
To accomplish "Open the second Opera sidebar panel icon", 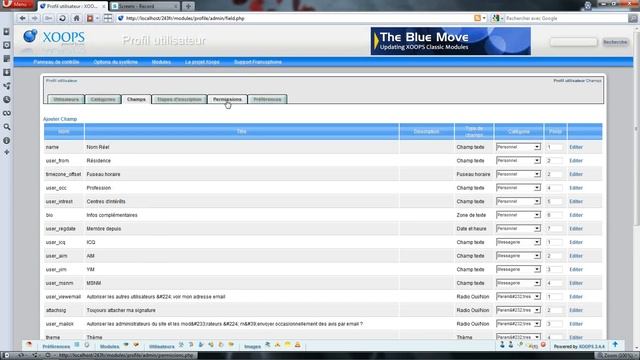I will [x=7, y=45].
